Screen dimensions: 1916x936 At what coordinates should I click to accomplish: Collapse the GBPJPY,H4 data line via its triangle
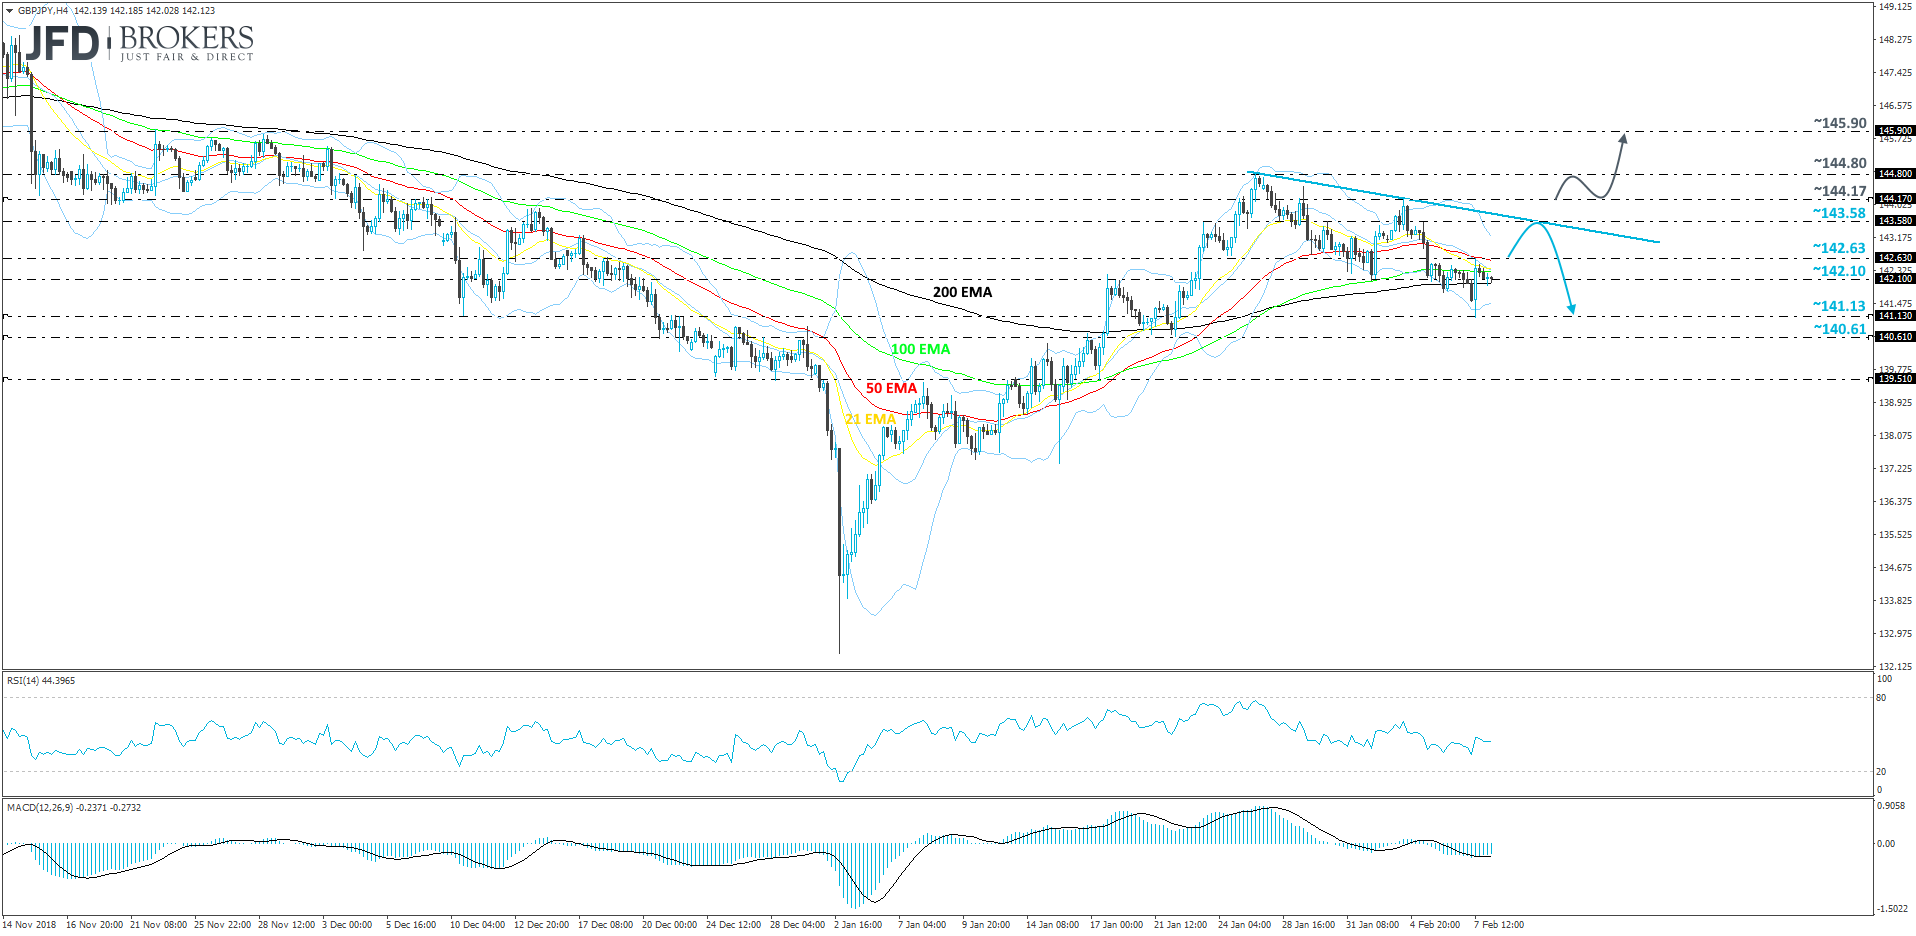click(x=9, y=8)
